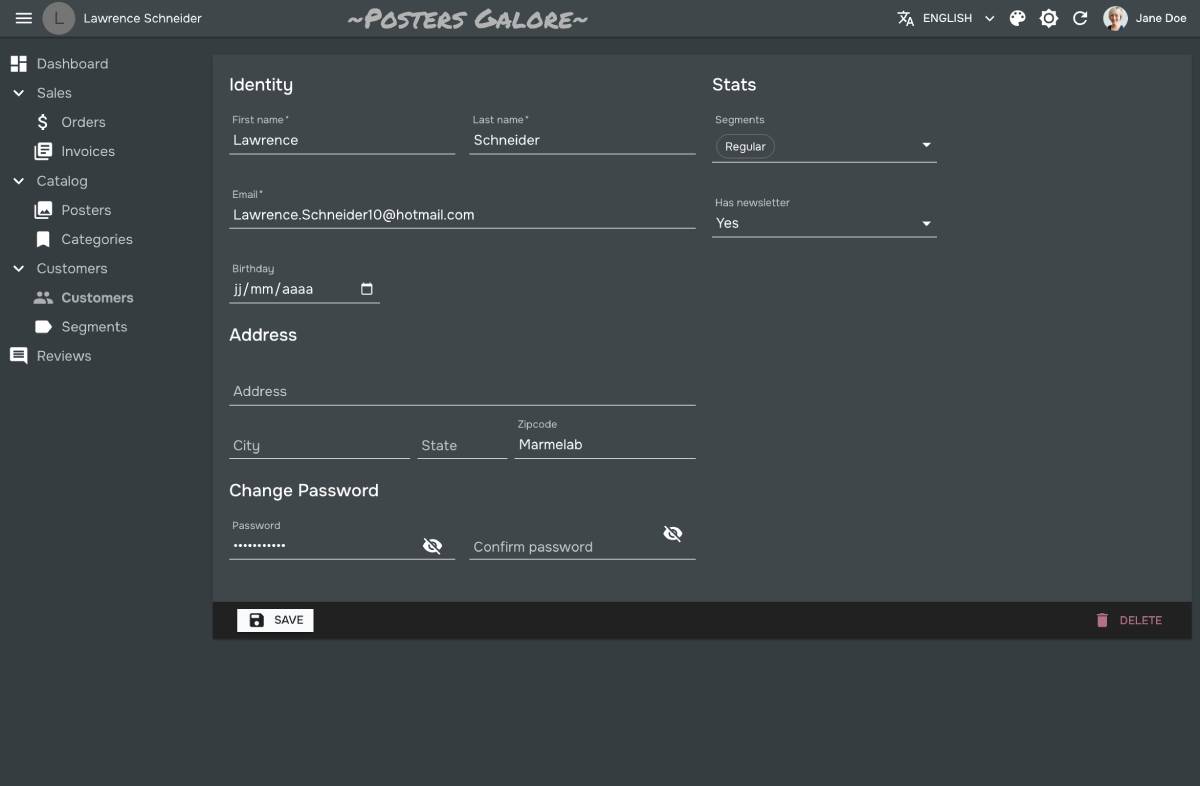The image size is (1200, 786).
Task: Click the Delete button
Action: pos(1128,620)
